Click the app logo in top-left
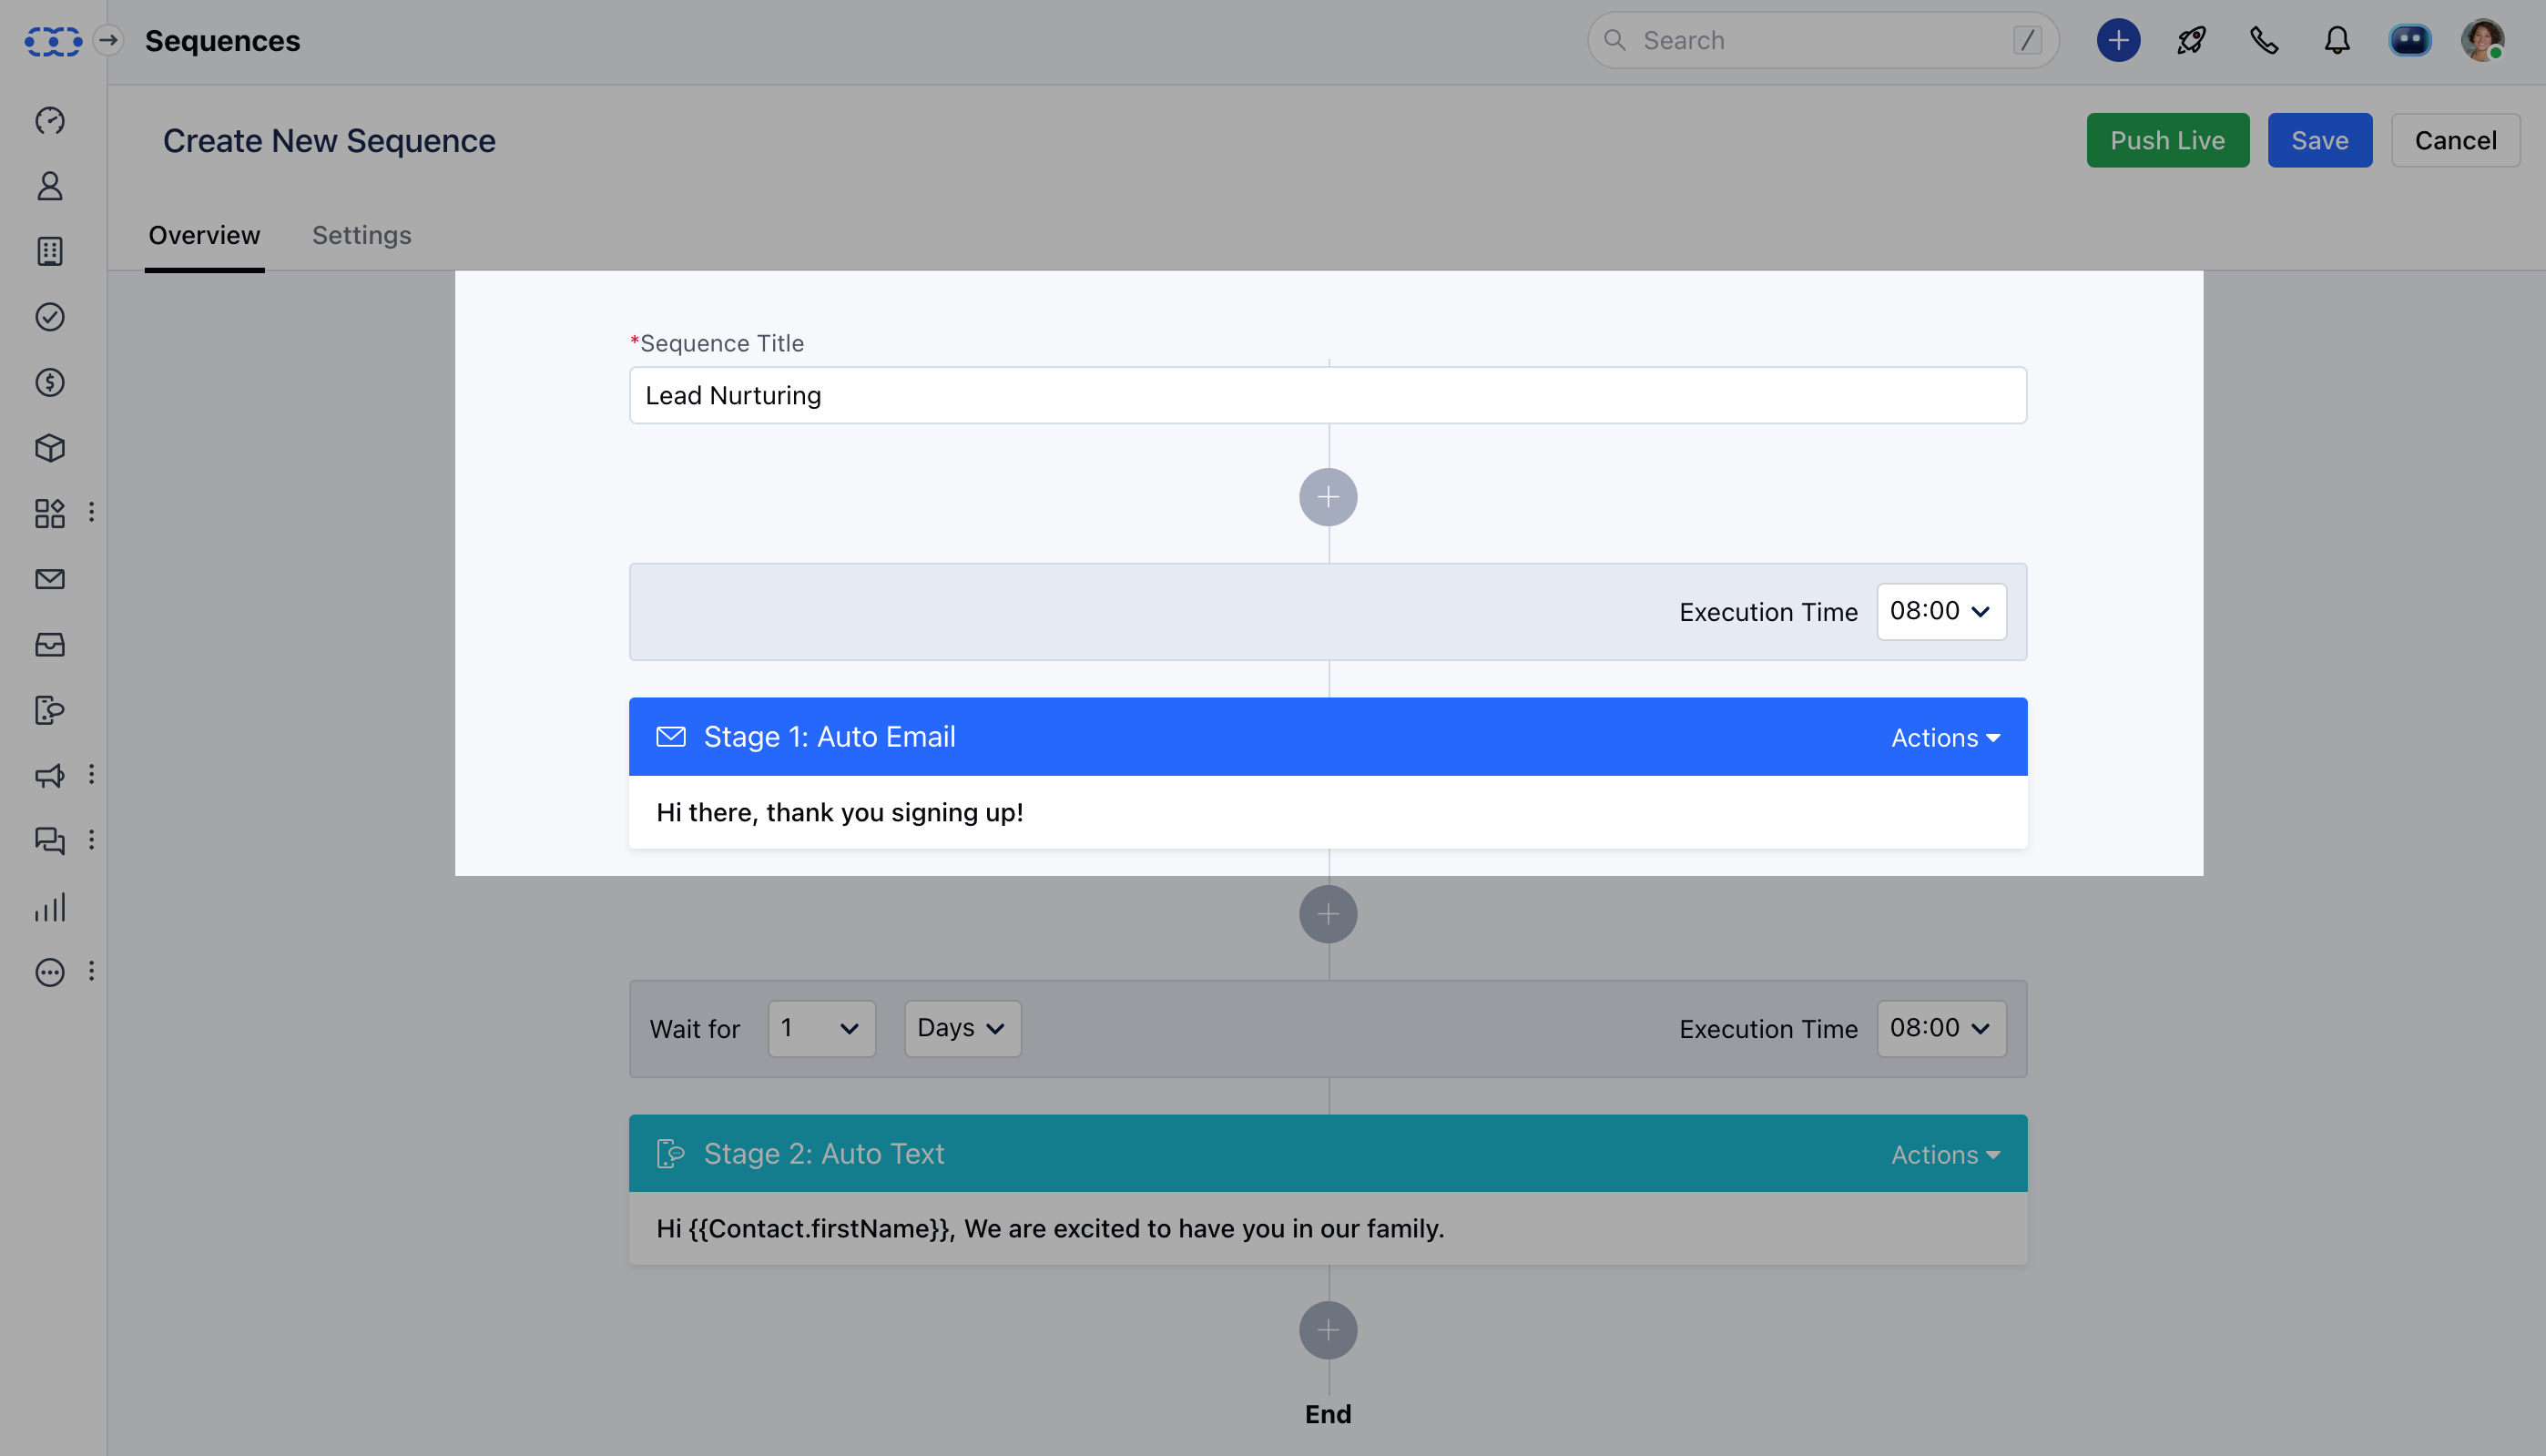This screenshot has width=2546, height=1456. [53, 41]
